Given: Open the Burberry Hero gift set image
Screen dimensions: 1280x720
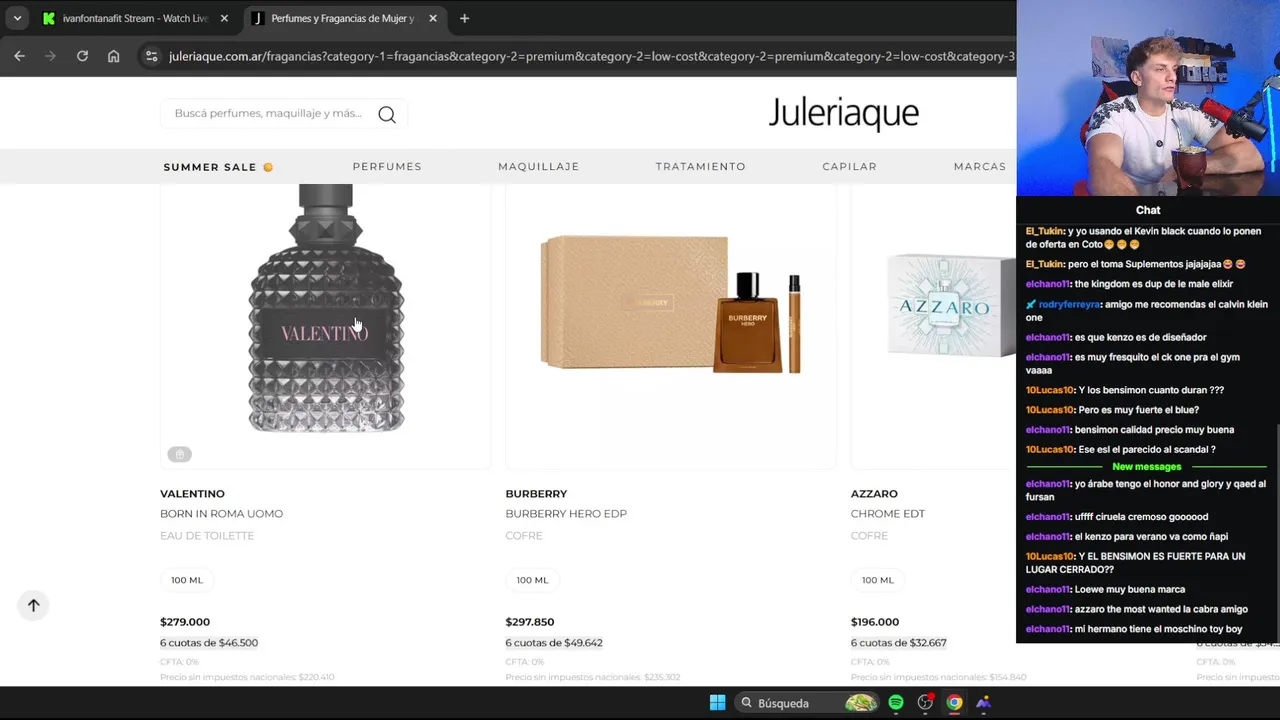Looking at the screenshot, I should coord(670,304).
